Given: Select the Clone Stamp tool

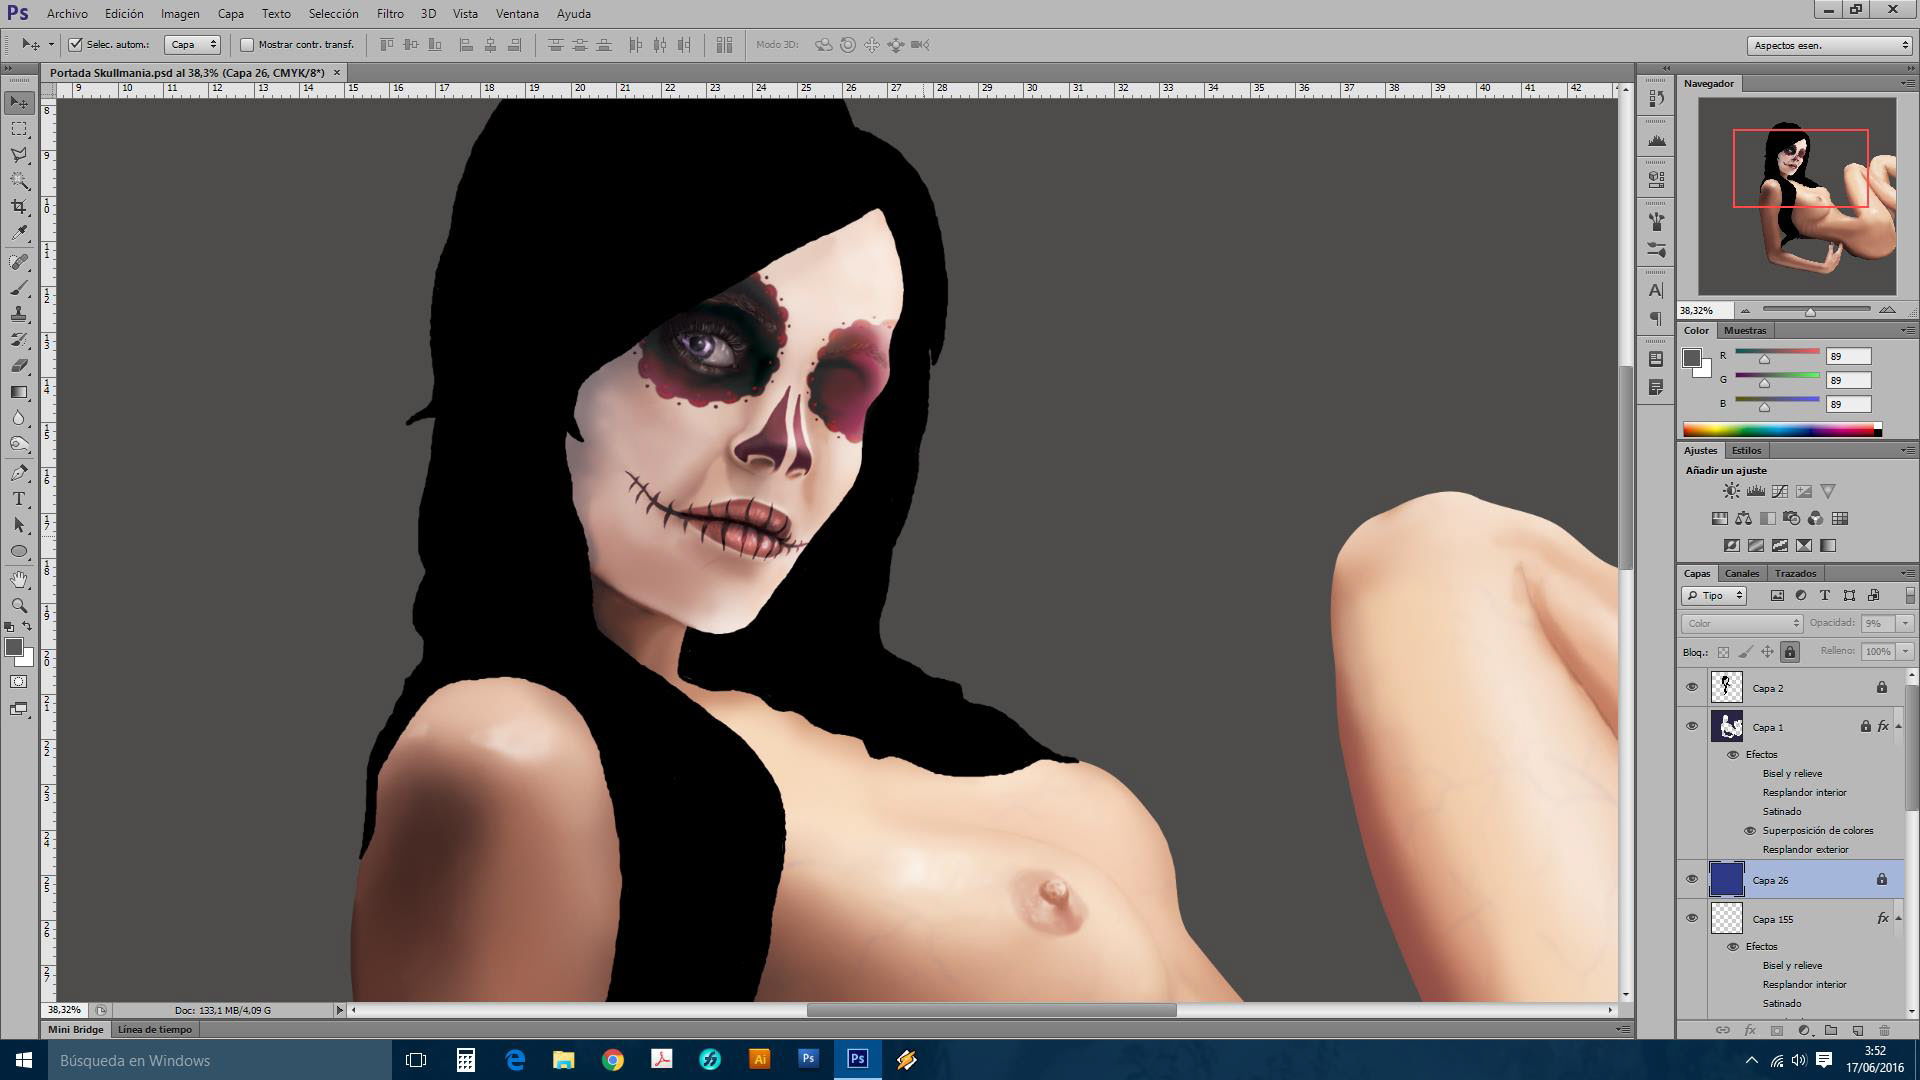Looking at the screenshot, I should coord(19,314).
